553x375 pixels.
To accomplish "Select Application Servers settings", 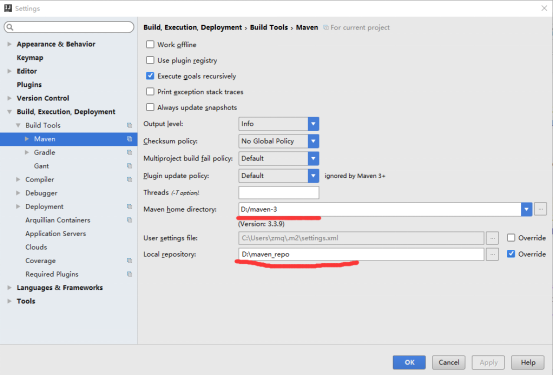I will coord(56,234).
